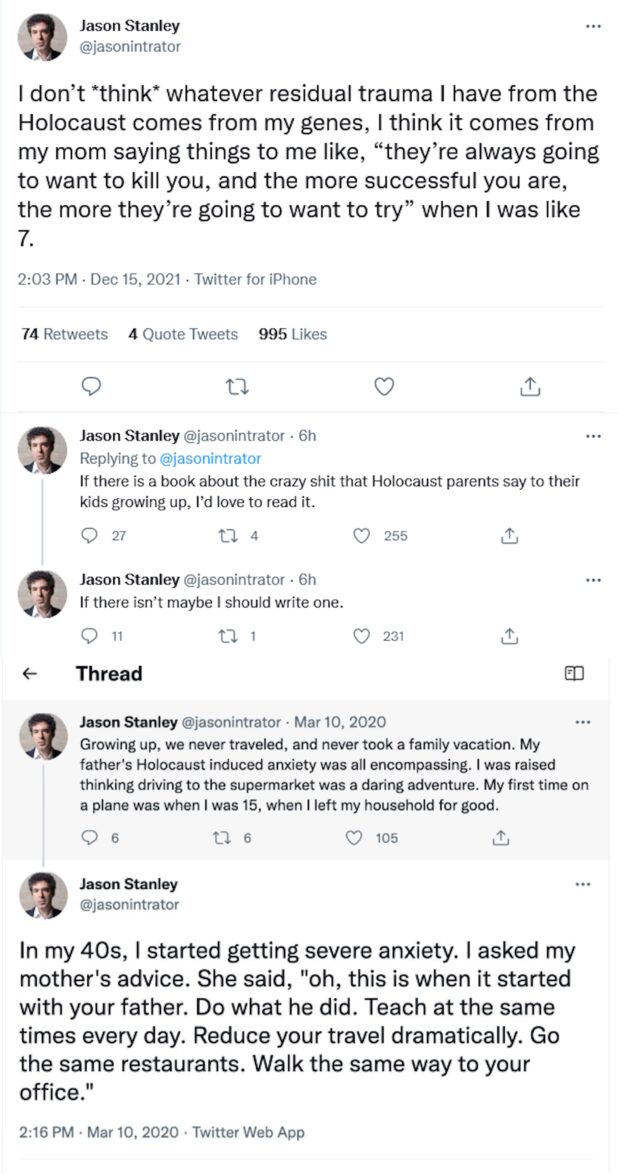Click Jason Stanley's avatar on top tweet
The image size is (618, 1174).
(43, 38)
